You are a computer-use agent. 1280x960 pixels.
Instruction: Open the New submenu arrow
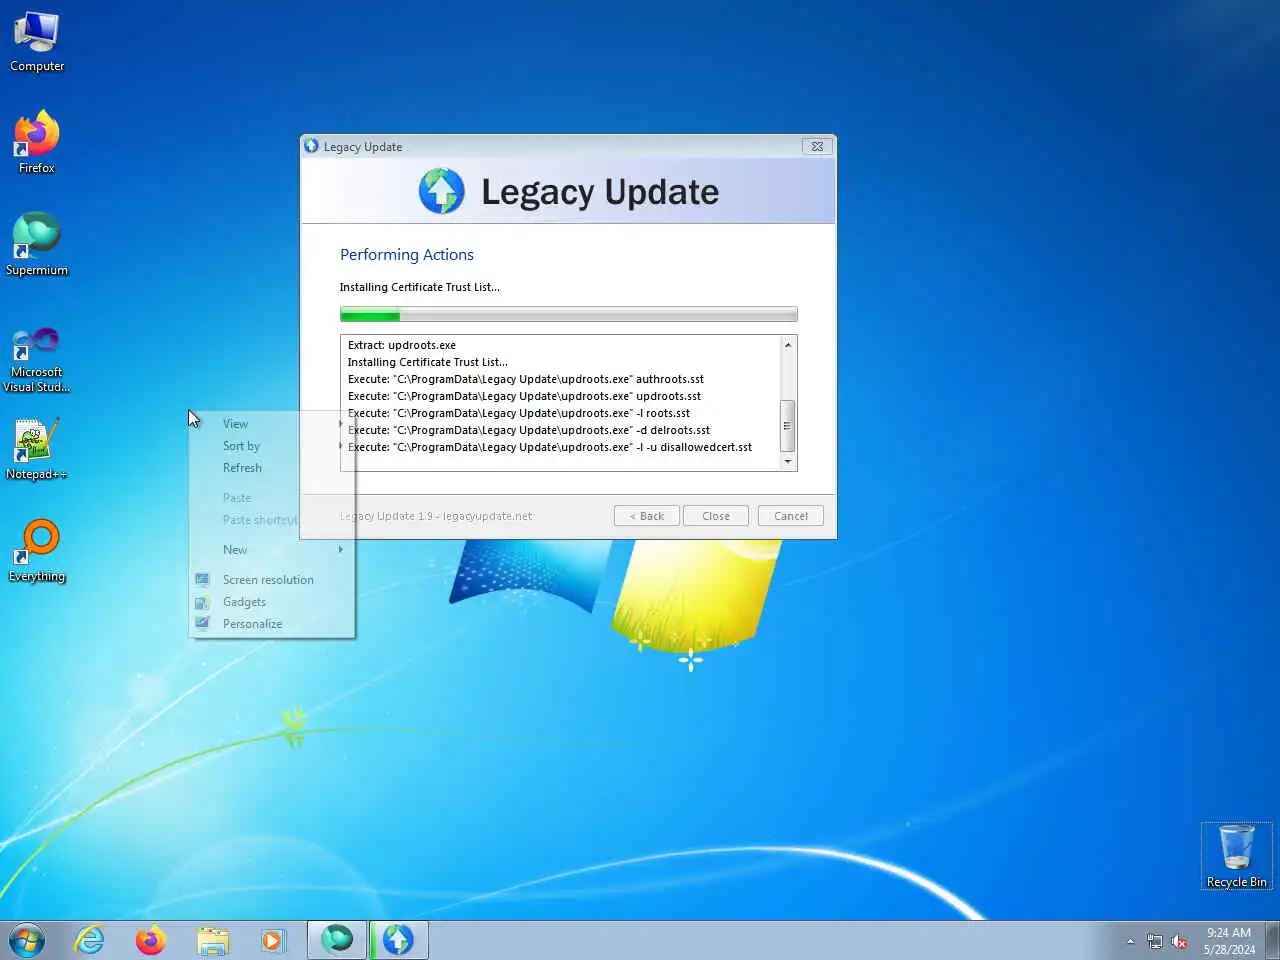click(x=340, y=550)
